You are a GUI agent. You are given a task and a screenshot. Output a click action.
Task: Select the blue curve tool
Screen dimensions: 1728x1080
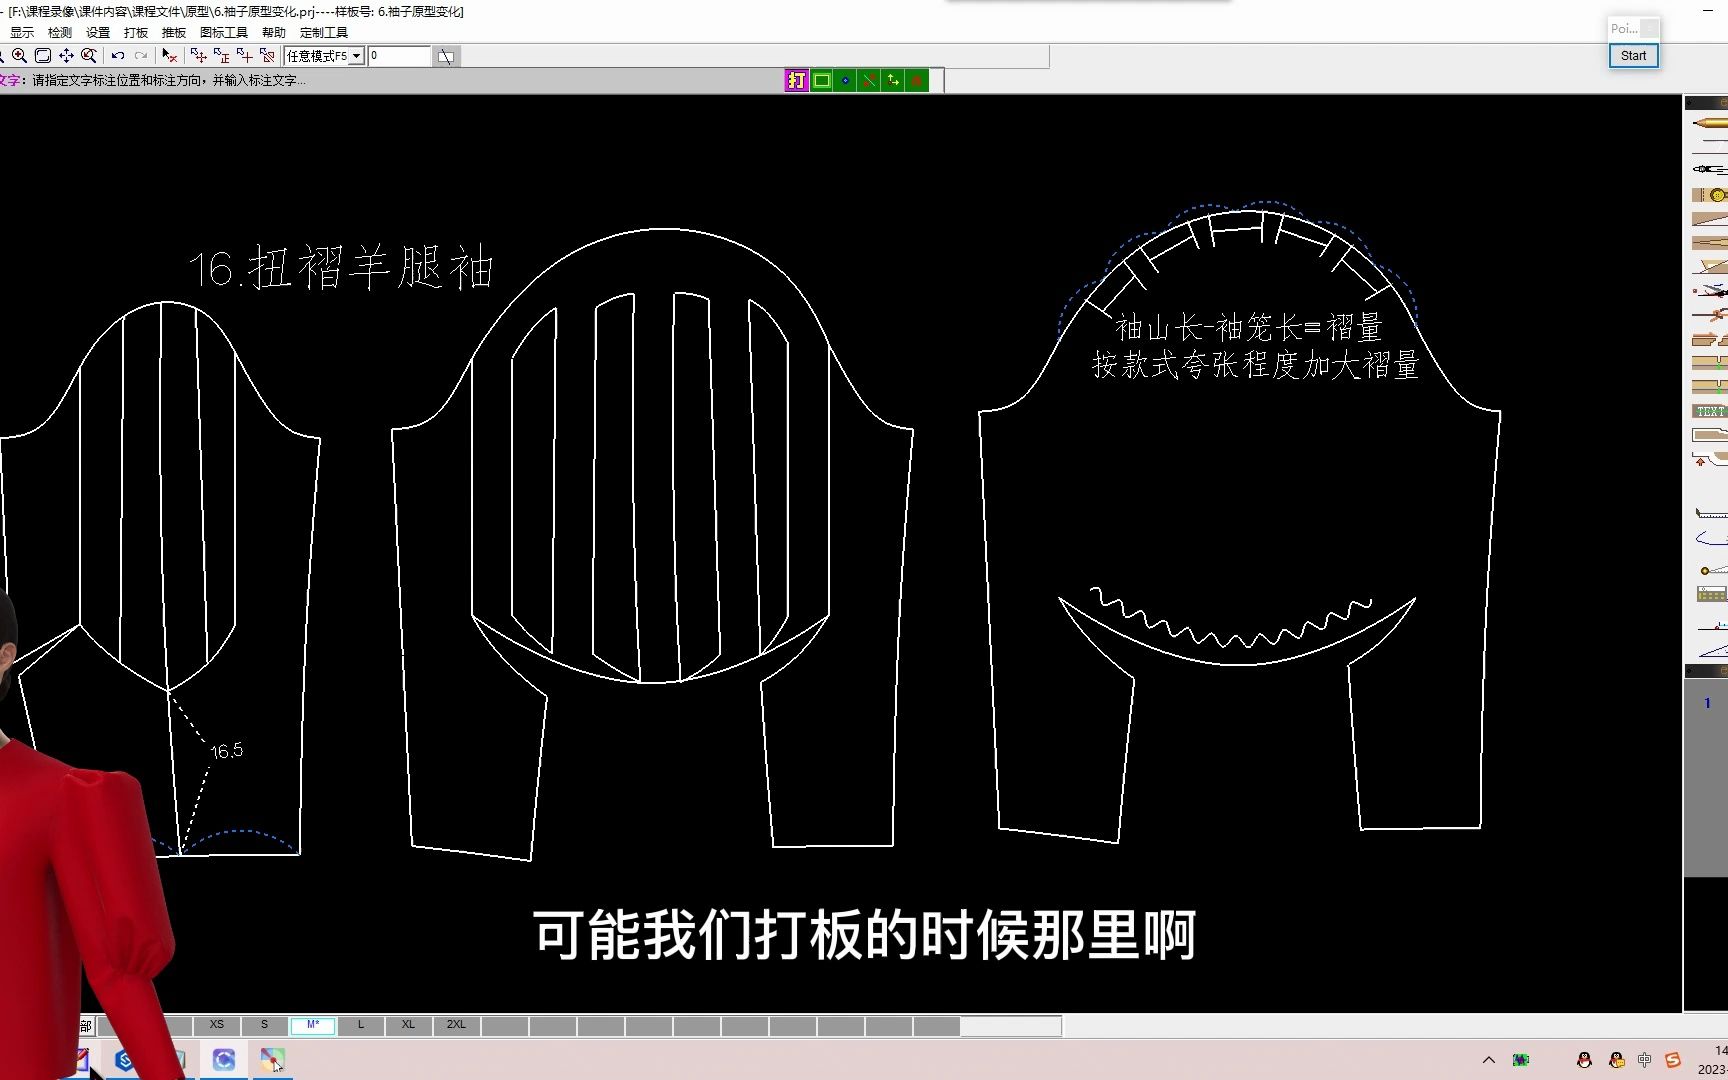point(1710,539)
